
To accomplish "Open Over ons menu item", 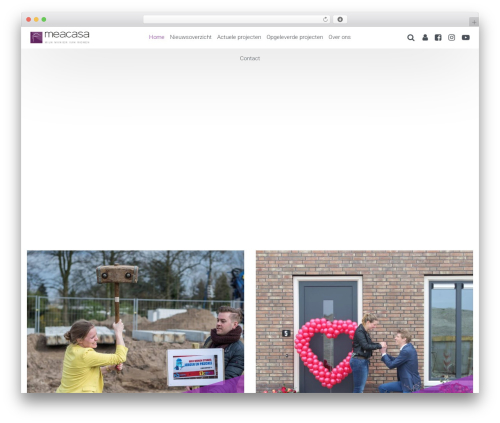I will click(x=339, y=37).
